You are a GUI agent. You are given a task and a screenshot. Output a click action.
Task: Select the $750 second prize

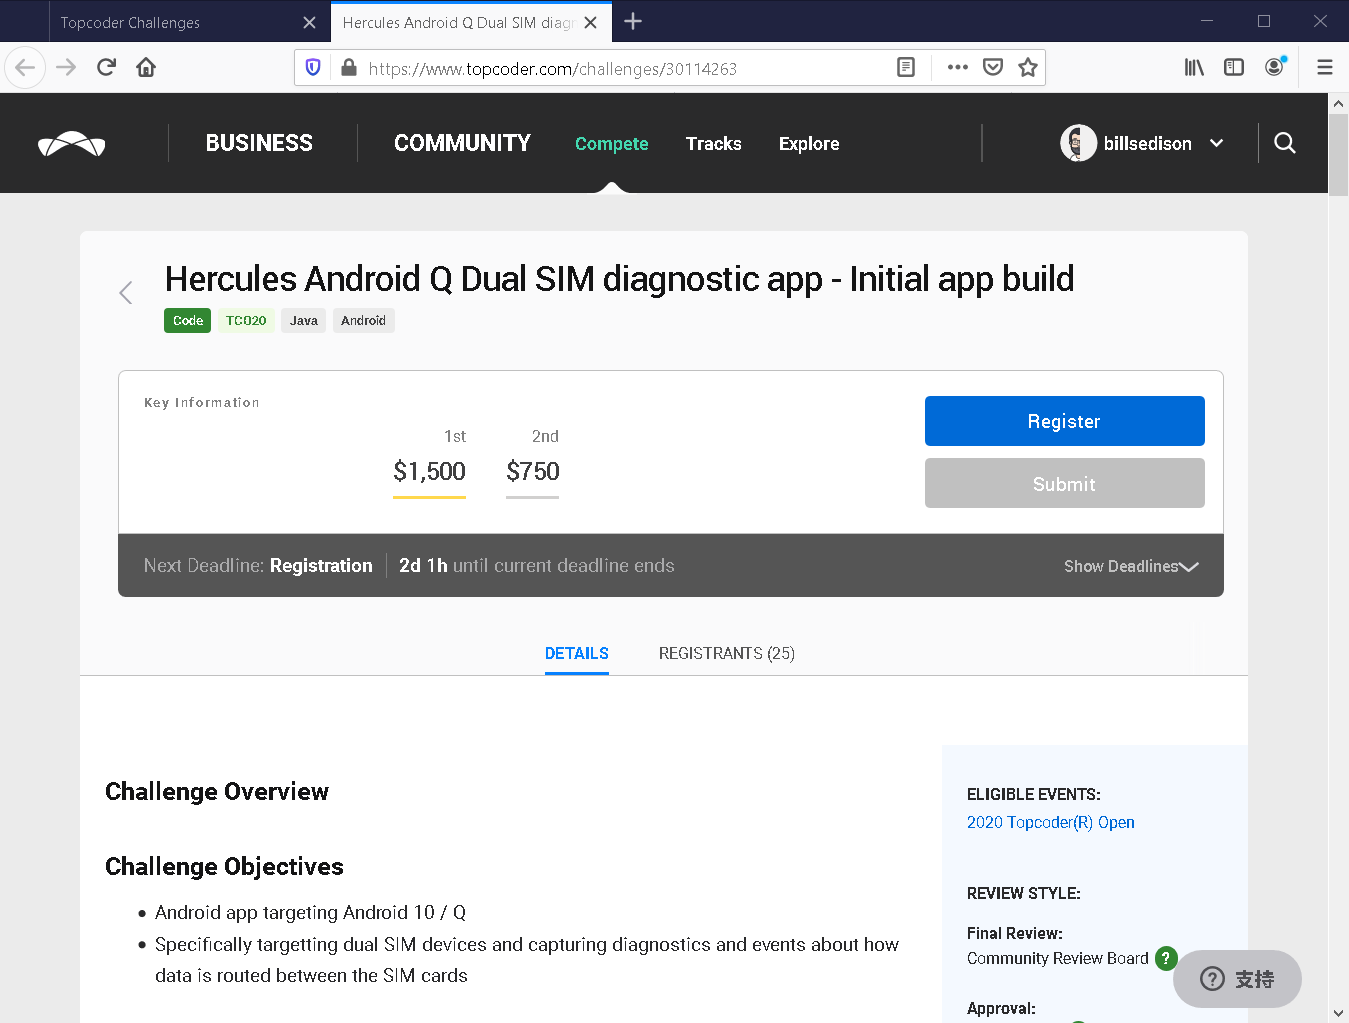tap(533, 471)
